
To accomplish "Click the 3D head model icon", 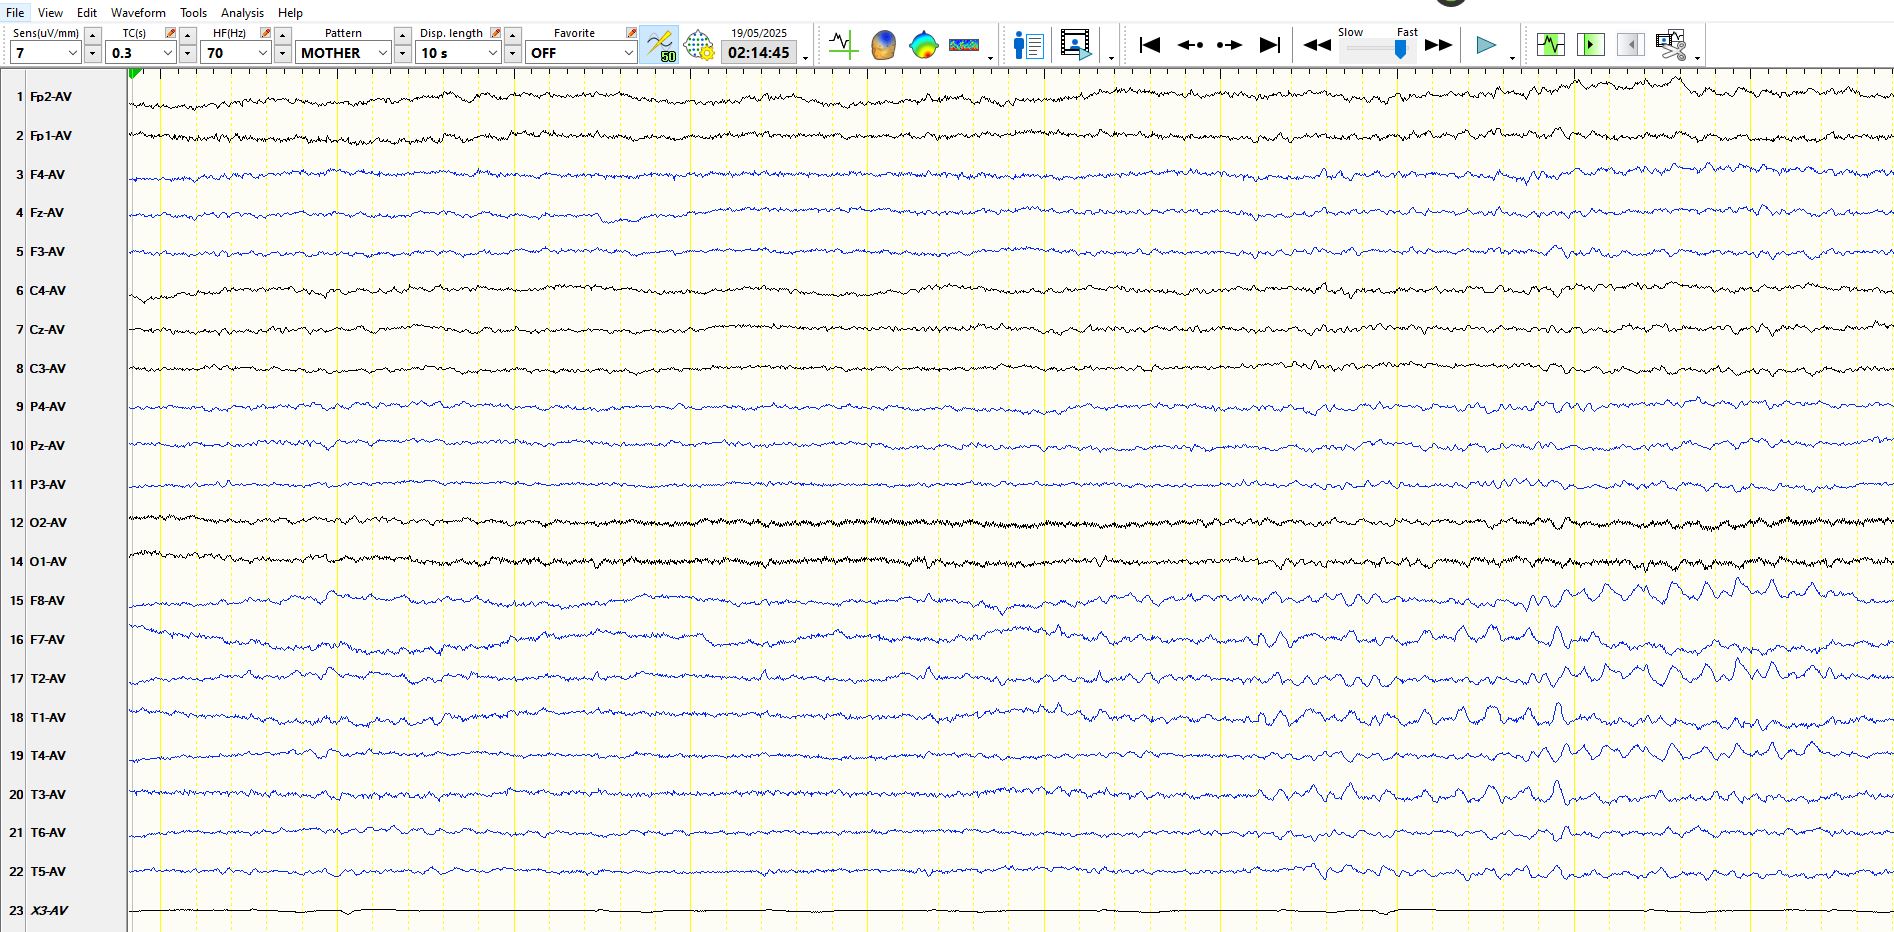I will (883, 46).
